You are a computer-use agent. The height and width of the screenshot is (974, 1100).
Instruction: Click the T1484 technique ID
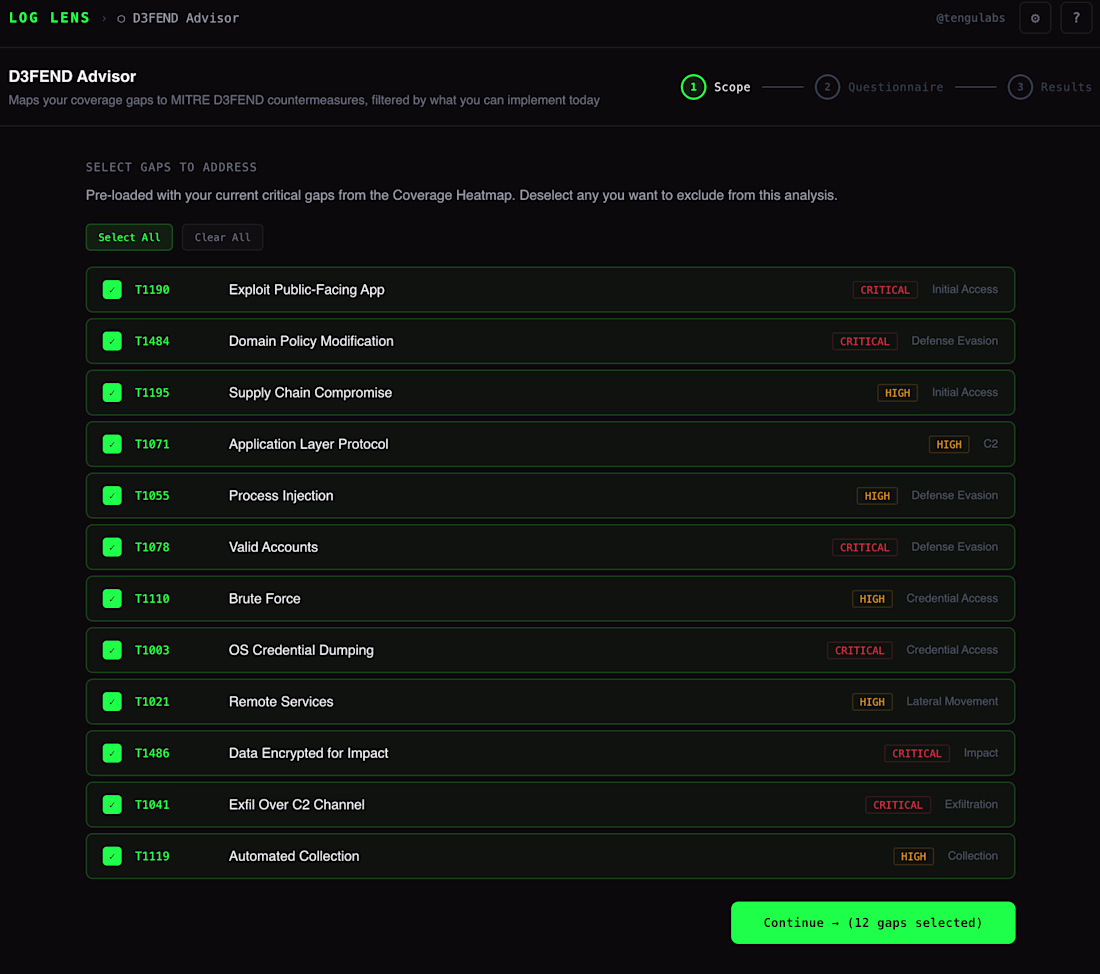click(152, 341)
